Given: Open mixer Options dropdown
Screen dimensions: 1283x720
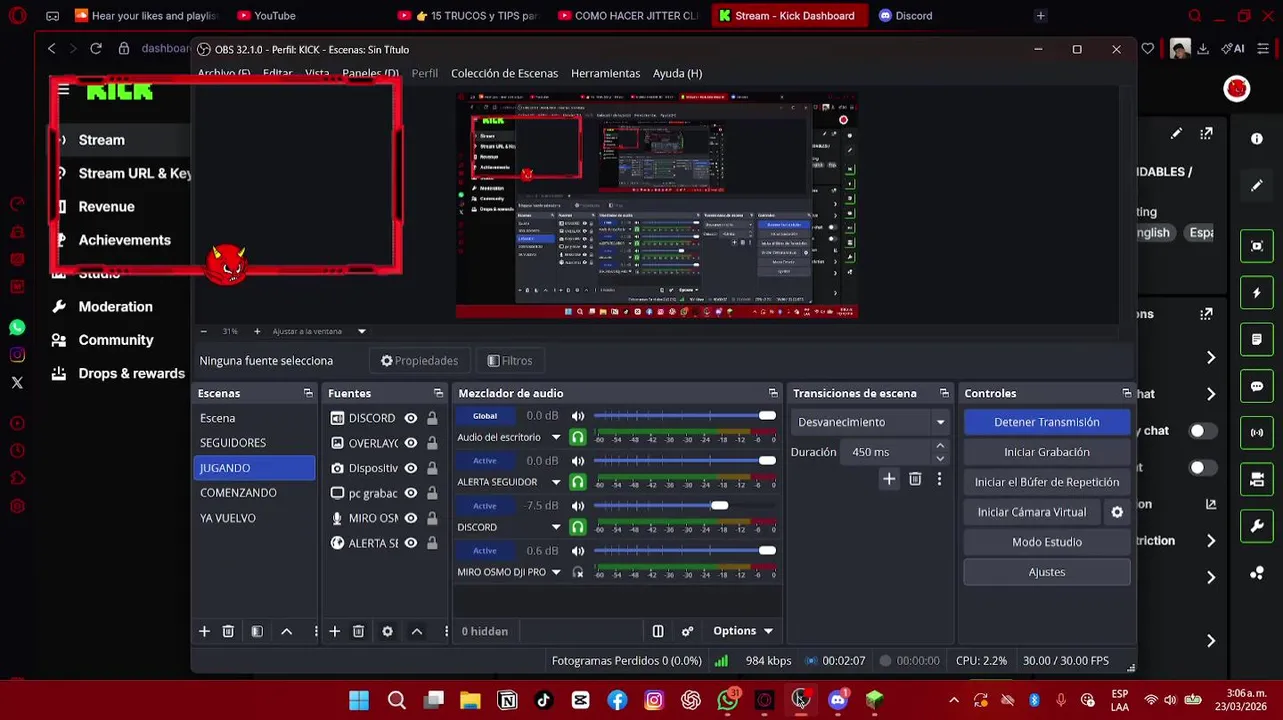Looking at the screenshot, I should pyautogui.click(x=743, y=631).
